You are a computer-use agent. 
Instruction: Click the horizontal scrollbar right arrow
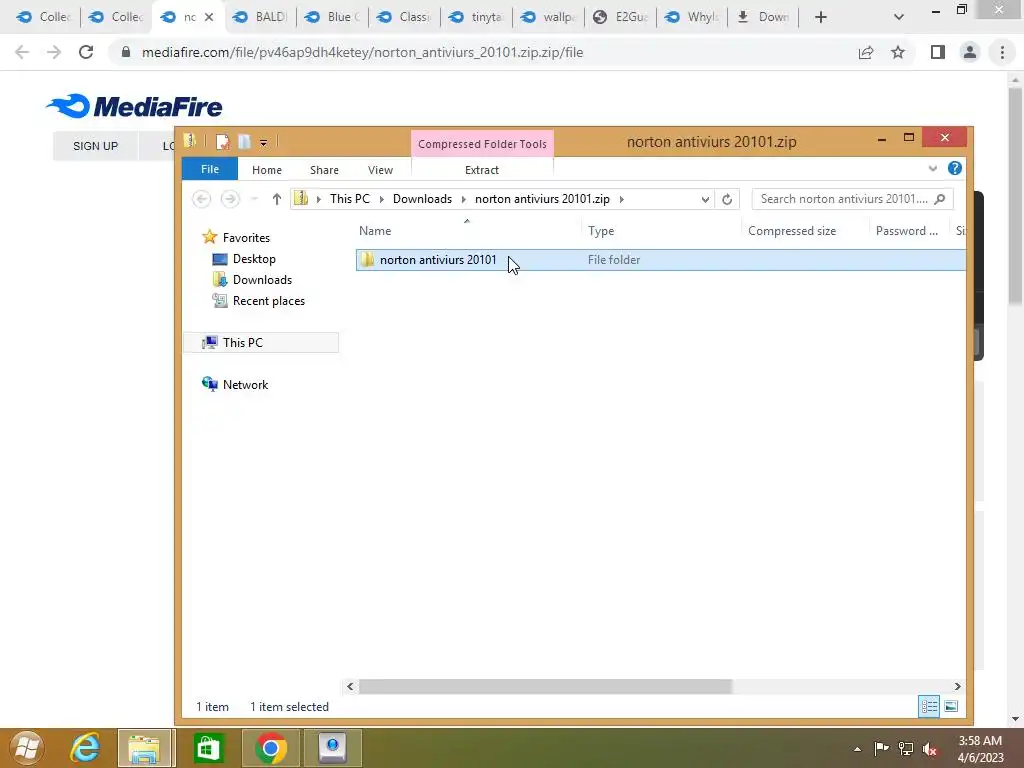[x=957, y=686]
